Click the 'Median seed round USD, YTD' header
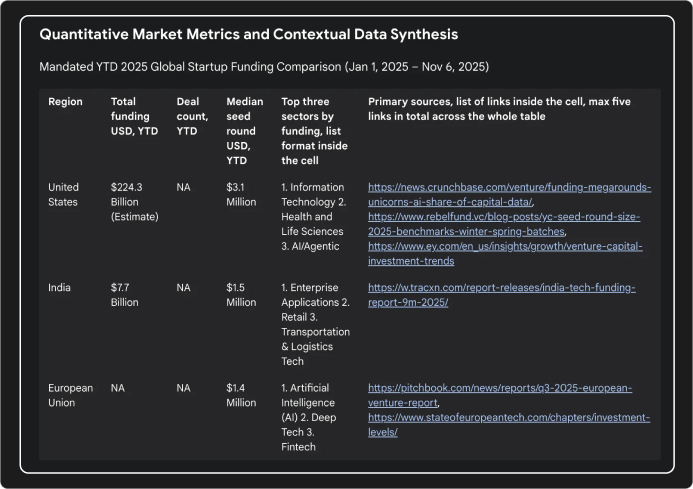693x489 pixels. (245, 131)
